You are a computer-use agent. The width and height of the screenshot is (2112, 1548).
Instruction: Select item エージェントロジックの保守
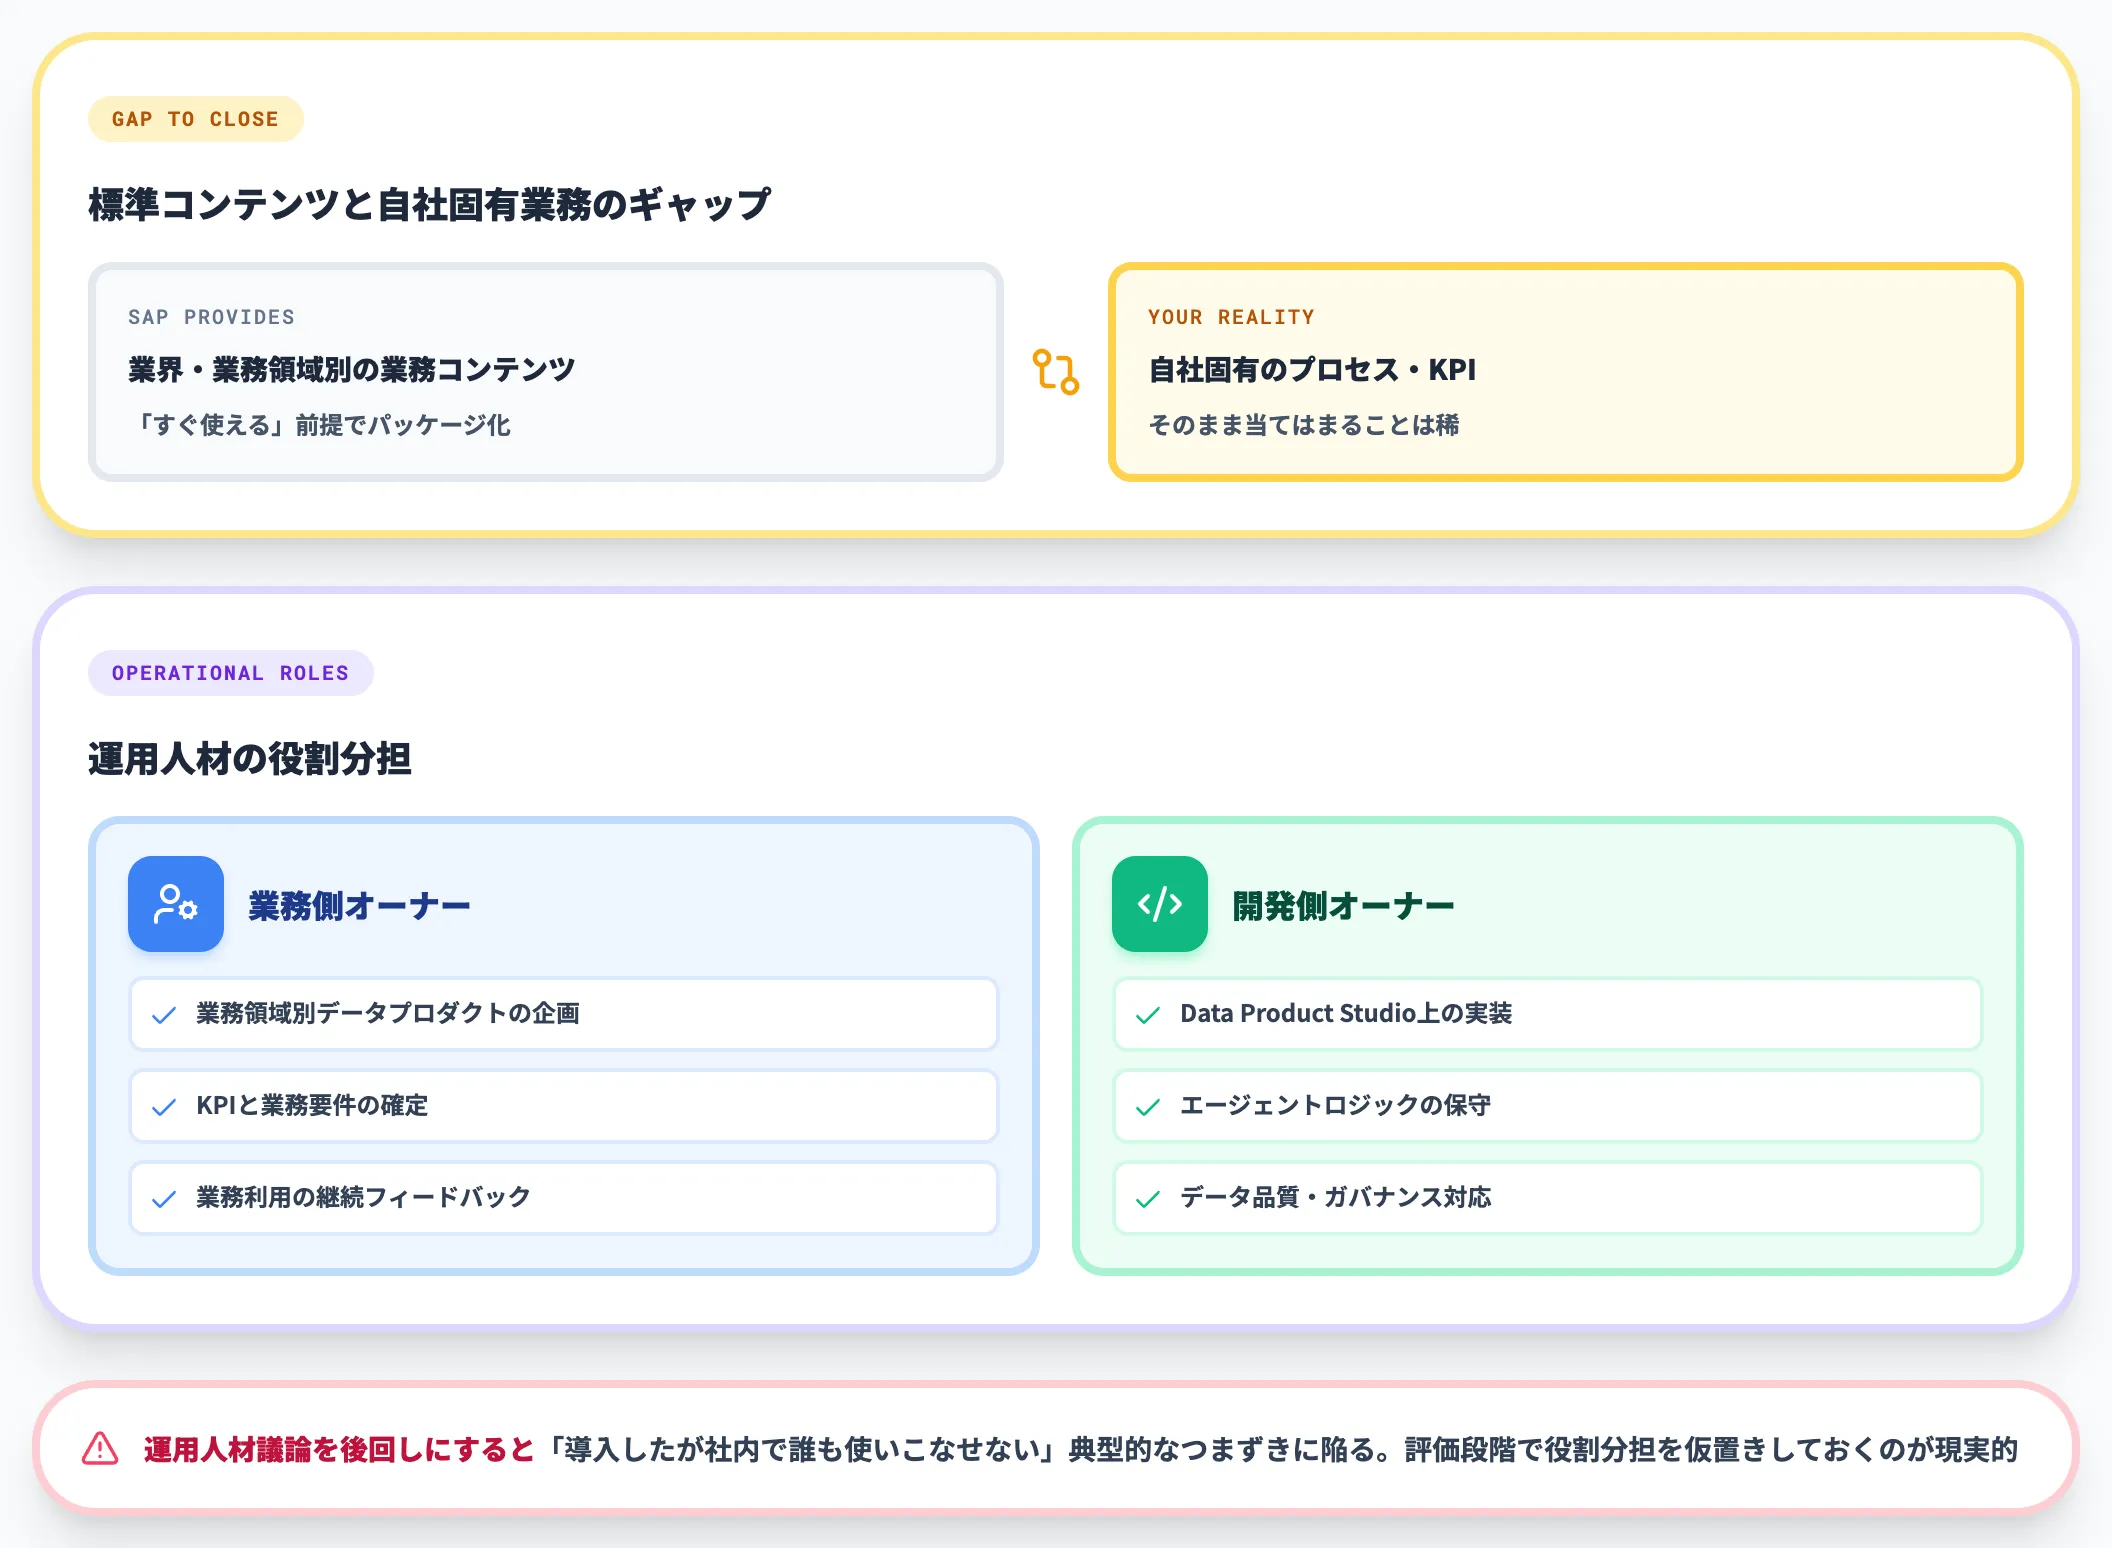coord(1548,1106)
